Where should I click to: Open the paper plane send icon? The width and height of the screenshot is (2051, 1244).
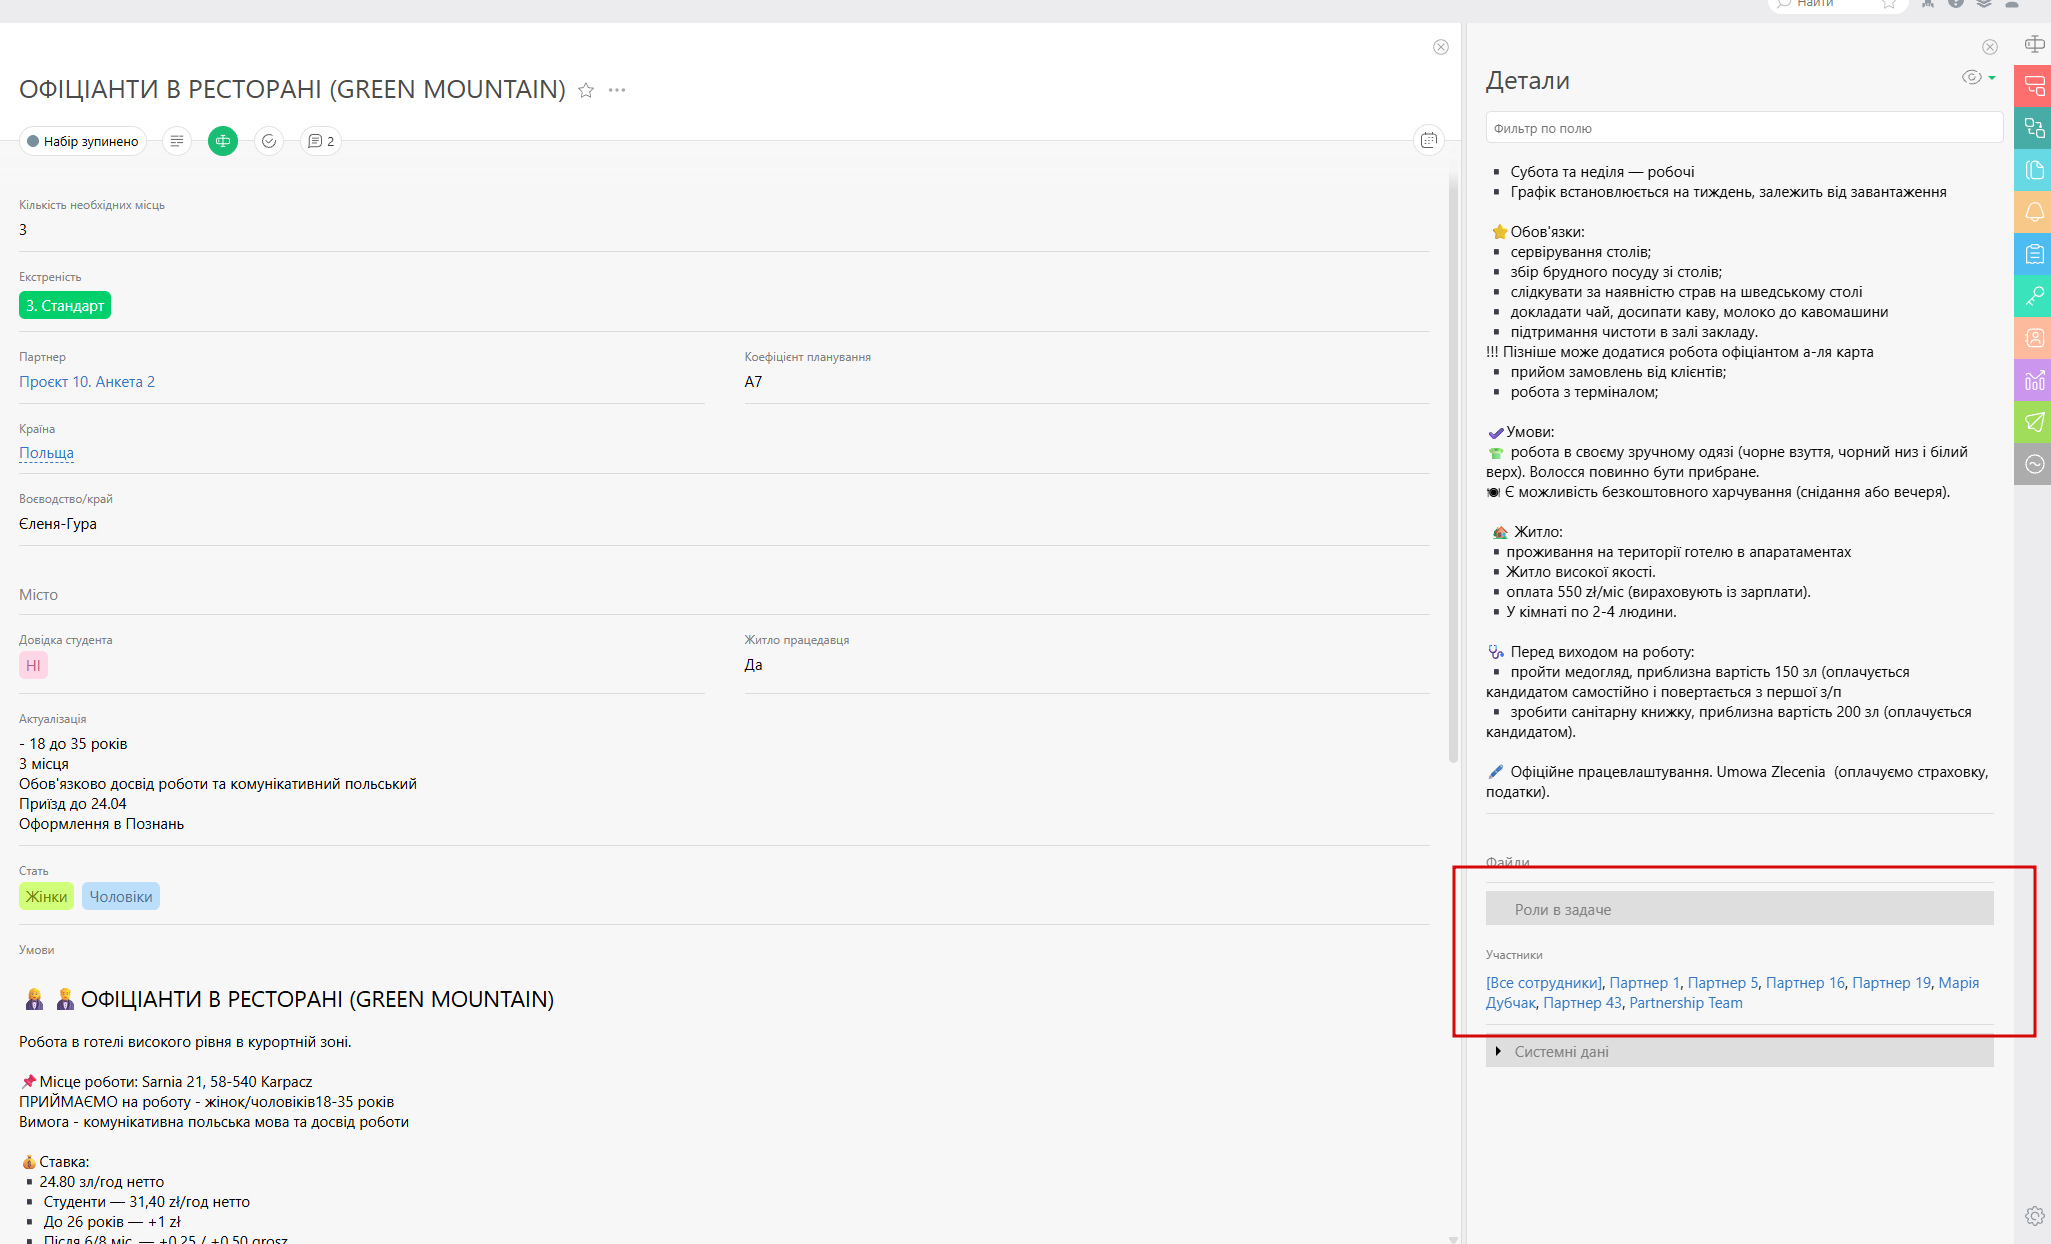[2033, 422]
